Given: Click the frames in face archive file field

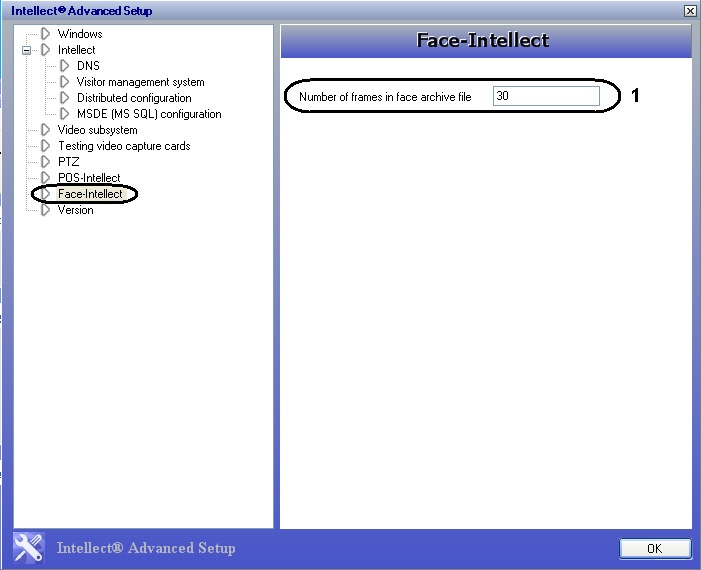Looking at the screenshot, I should (x=546, y=96).
